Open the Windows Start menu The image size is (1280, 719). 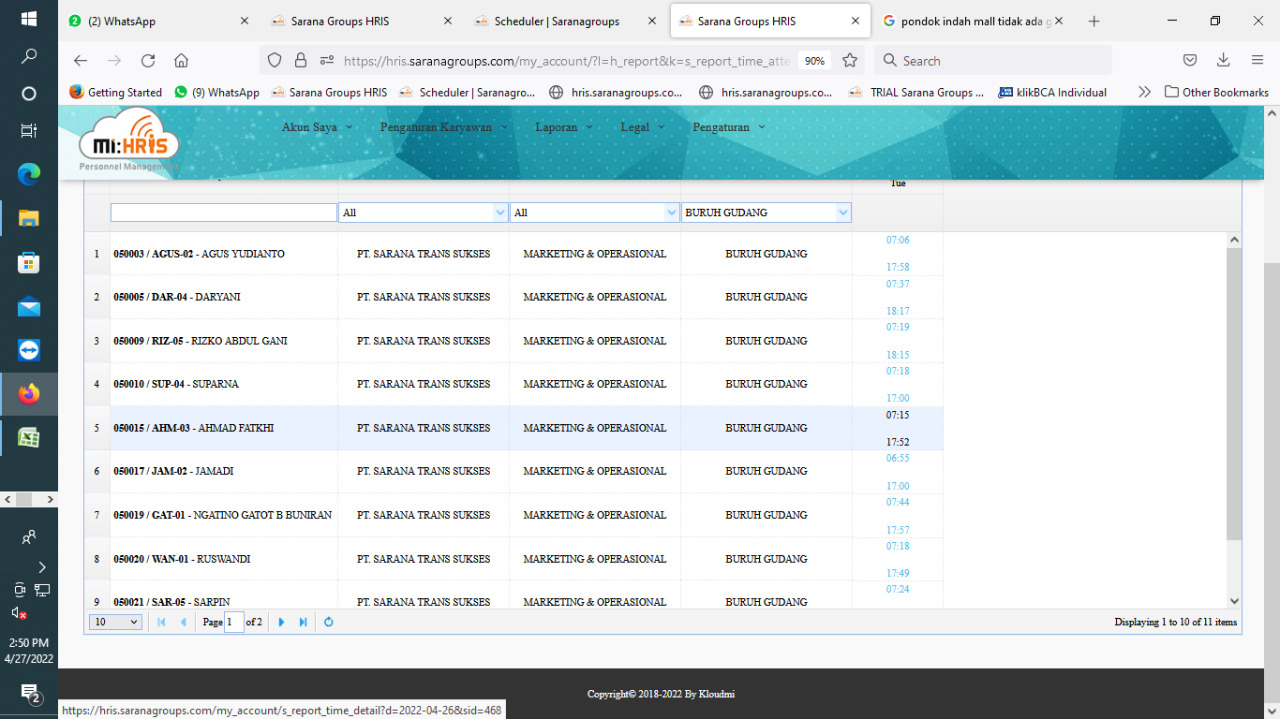click(29, 19)
